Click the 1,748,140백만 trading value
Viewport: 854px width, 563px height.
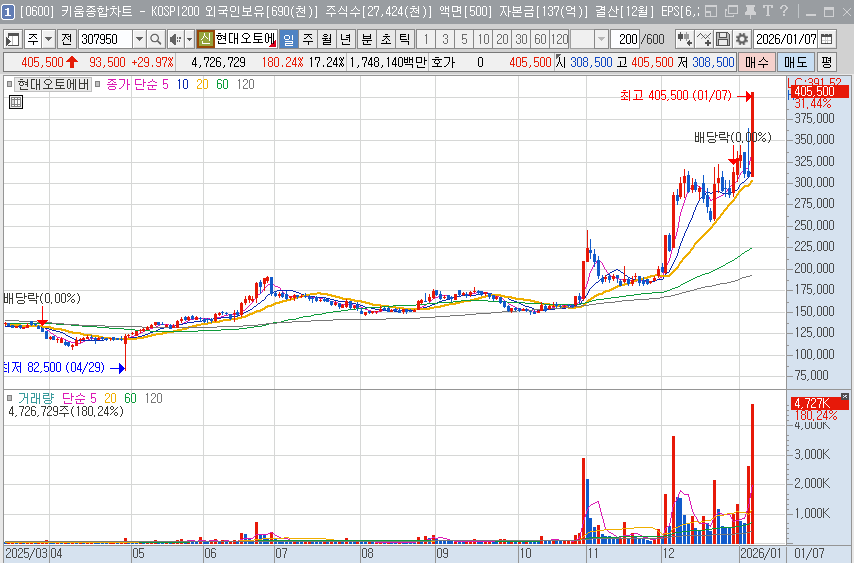pos(388,63)
